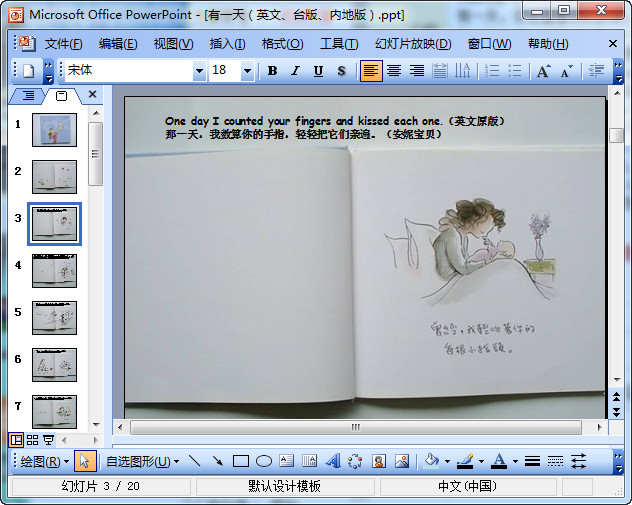Open the 窗口(W) menu
Screen dimensions: 632x505
click(489, 44)
